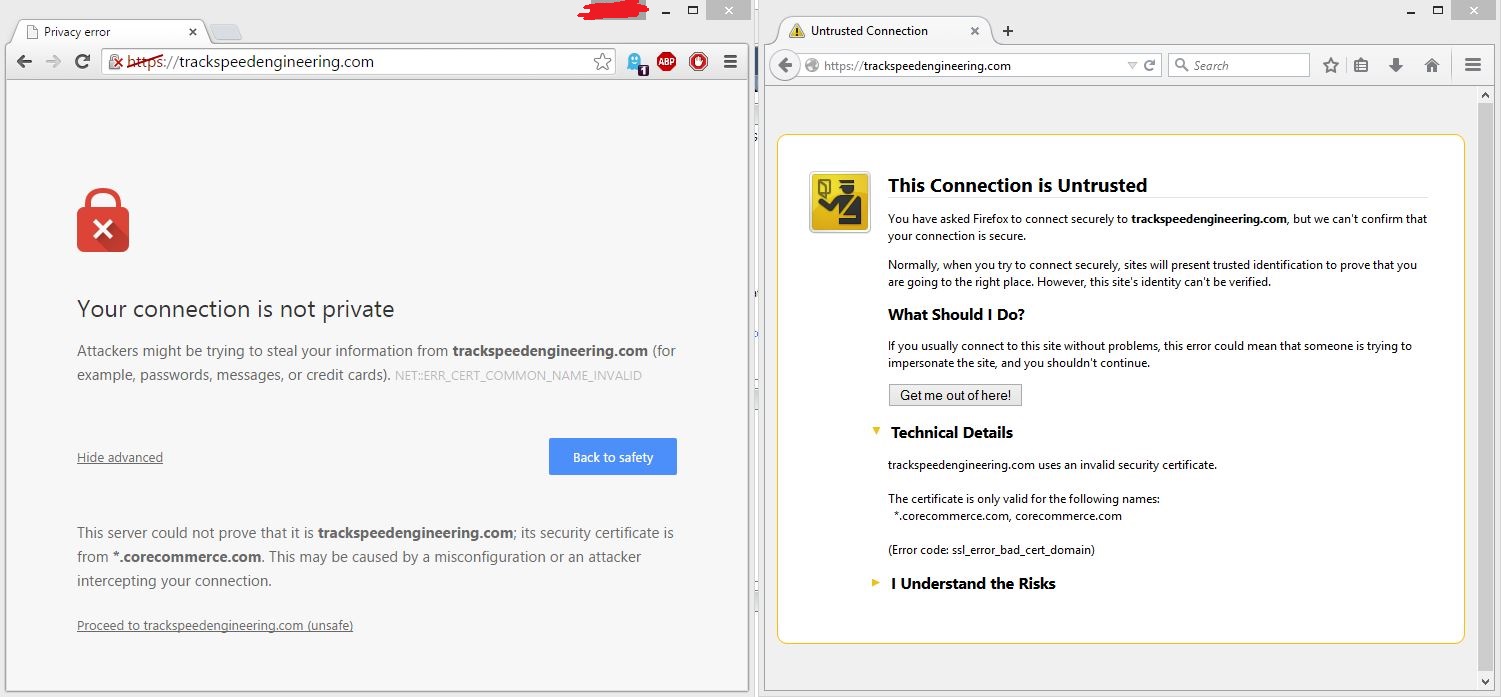
Task: Select the Untrusted Connection tab in Firefox
Action: tap(885, 31)
